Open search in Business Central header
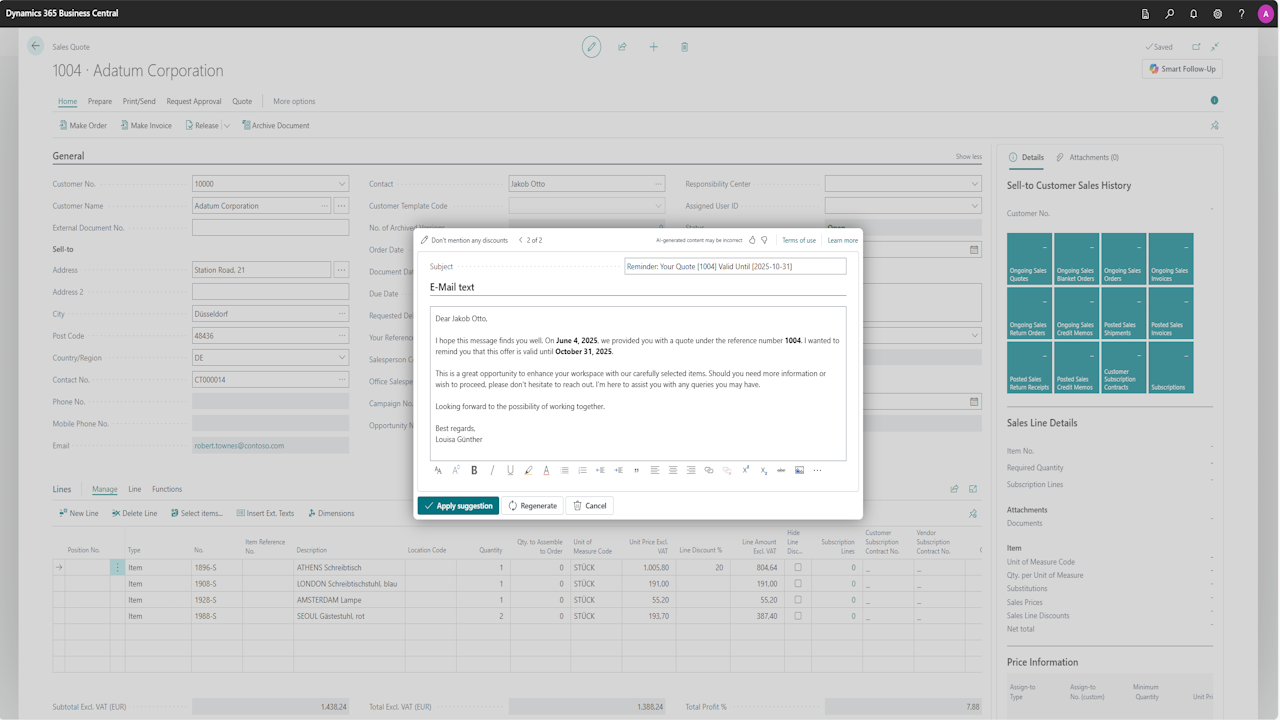Screen dimensions: 1280x720 coord(1170,14)
